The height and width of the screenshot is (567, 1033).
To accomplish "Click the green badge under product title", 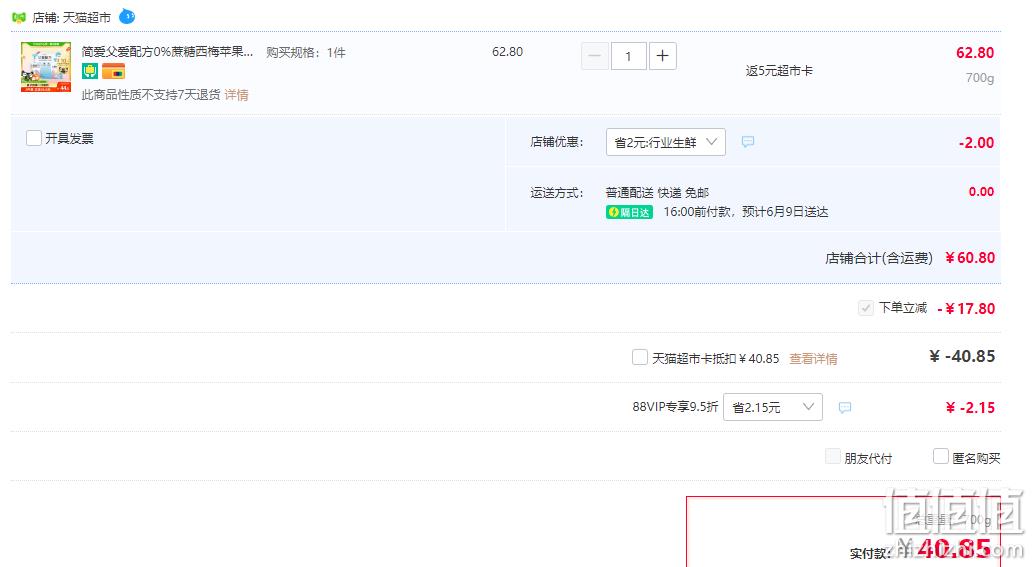I will (x=90, y=71).
